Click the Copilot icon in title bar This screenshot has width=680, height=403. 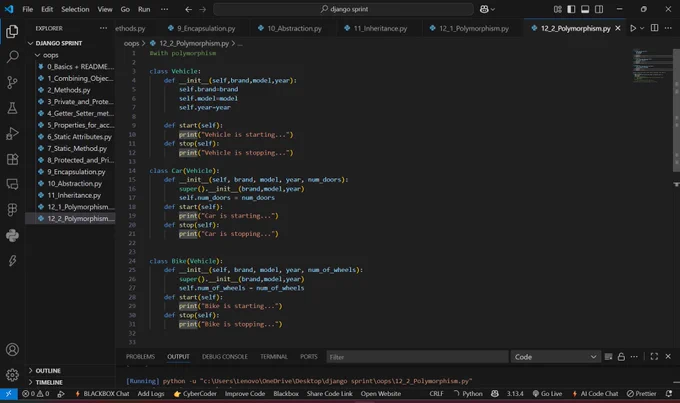pos(484,9)
